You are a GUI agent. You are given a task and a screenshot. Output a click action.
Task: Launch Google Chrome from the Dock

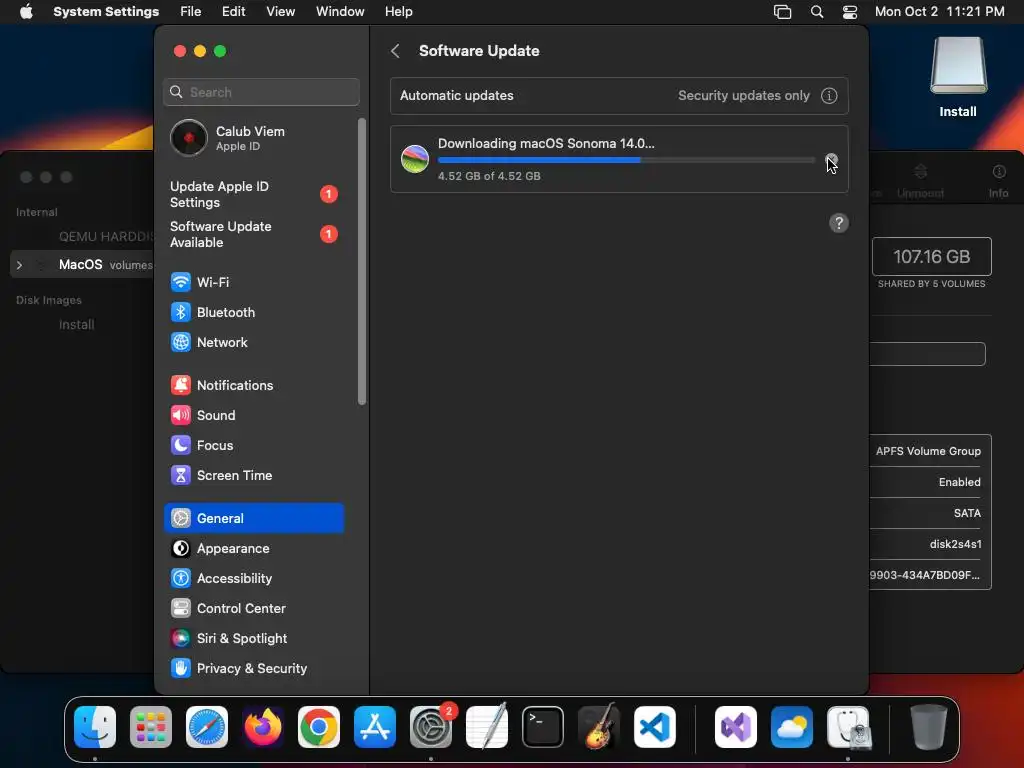319,727
